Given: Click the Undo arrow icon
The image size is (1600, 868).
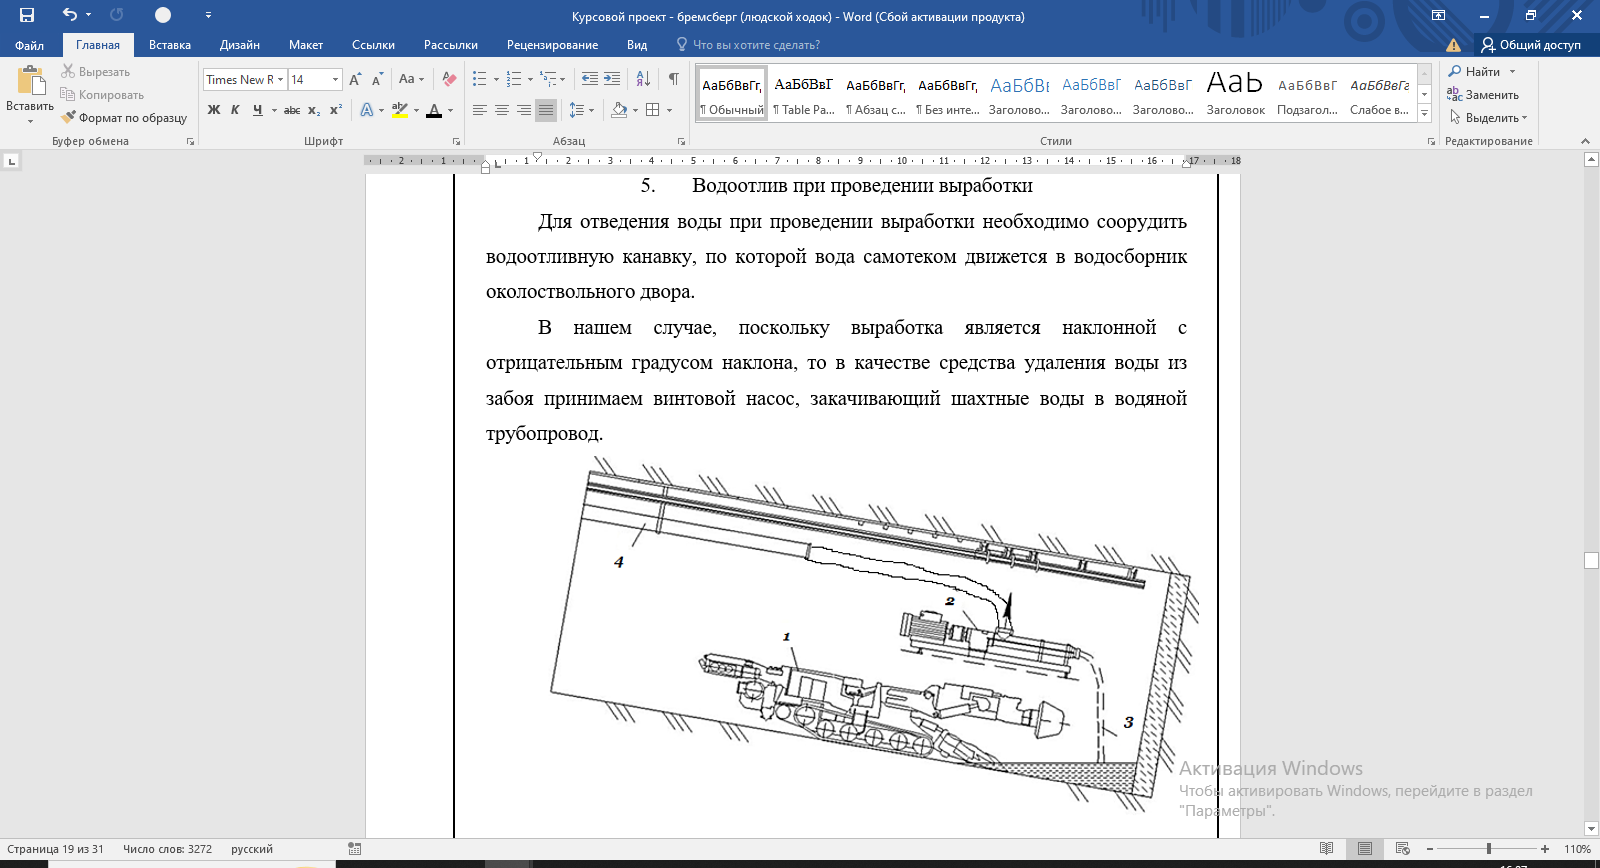Looking at the screenshot, I should pyautogui.click(x=69, y=15).
